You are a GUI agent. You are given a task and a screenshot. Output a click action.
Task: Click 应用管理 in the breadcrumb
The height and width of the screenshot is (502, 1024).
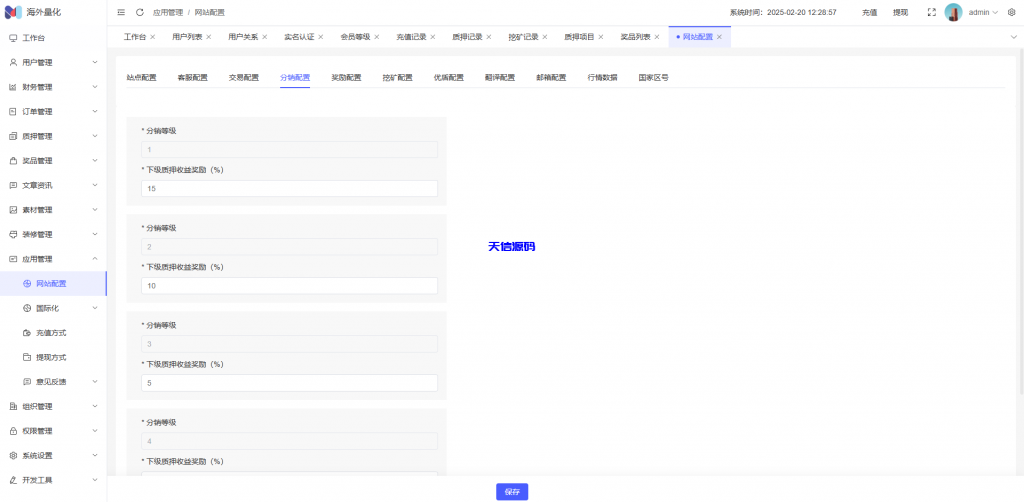(x=168, y=12)
